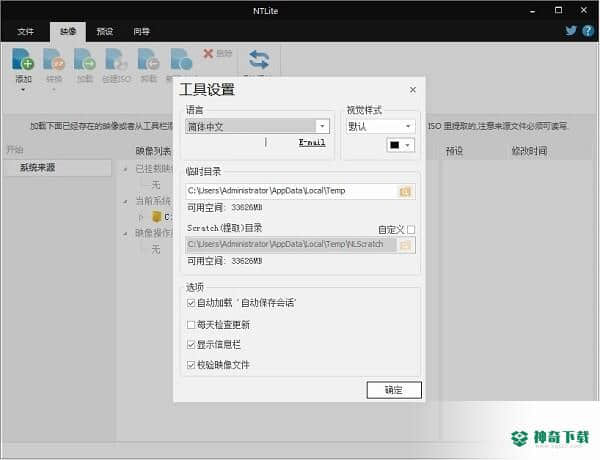Viewport: 600px width, 460px height.
Task: Browse folder icon for Scratch directory
Action: point(405,245)
